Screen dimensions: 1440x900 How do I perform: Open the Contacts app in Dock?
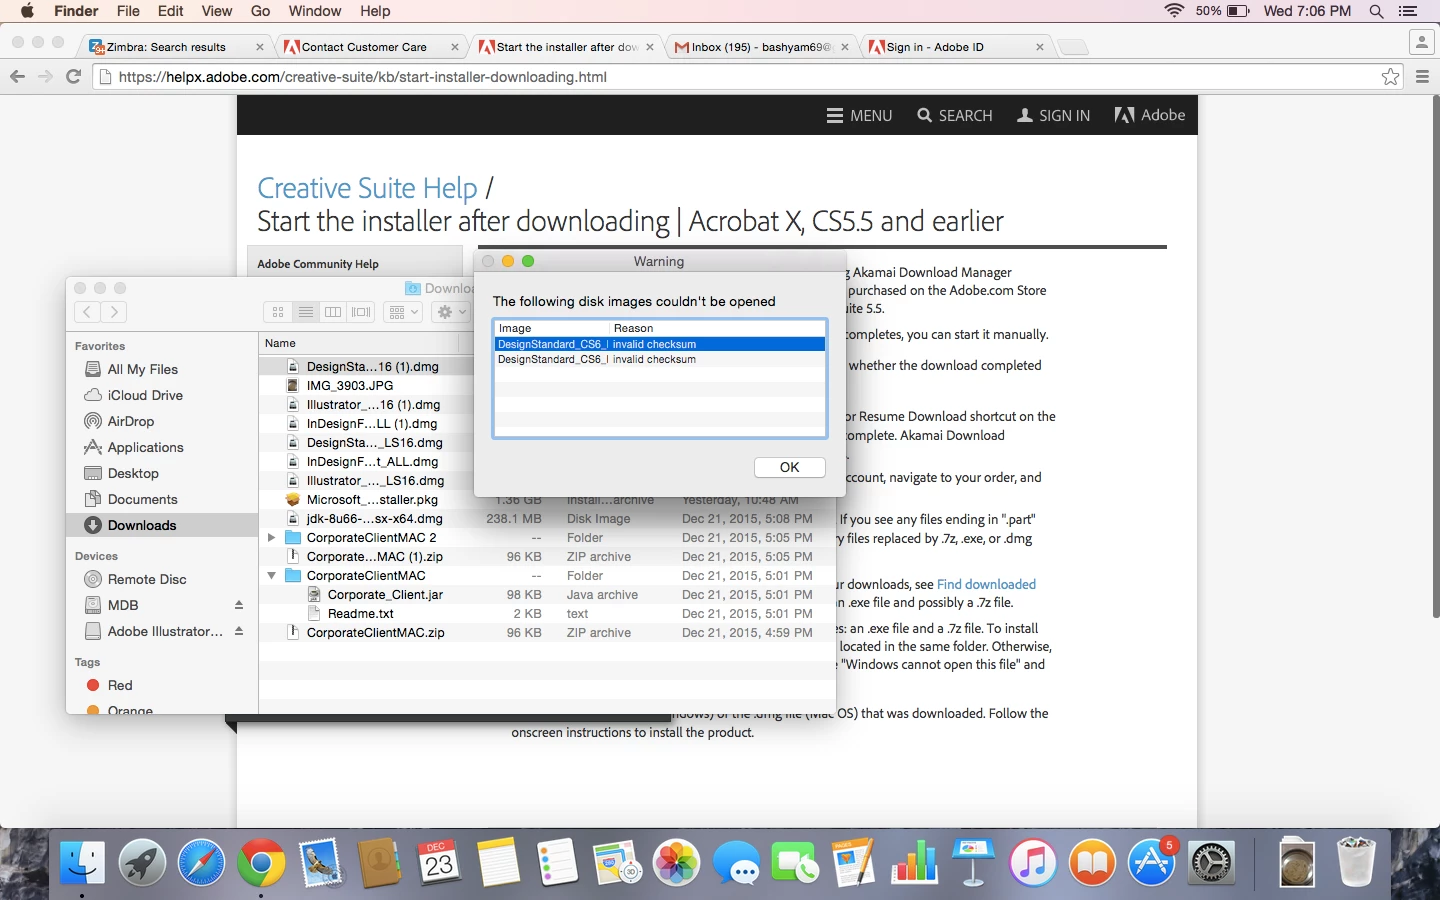[x=379, y=862]
